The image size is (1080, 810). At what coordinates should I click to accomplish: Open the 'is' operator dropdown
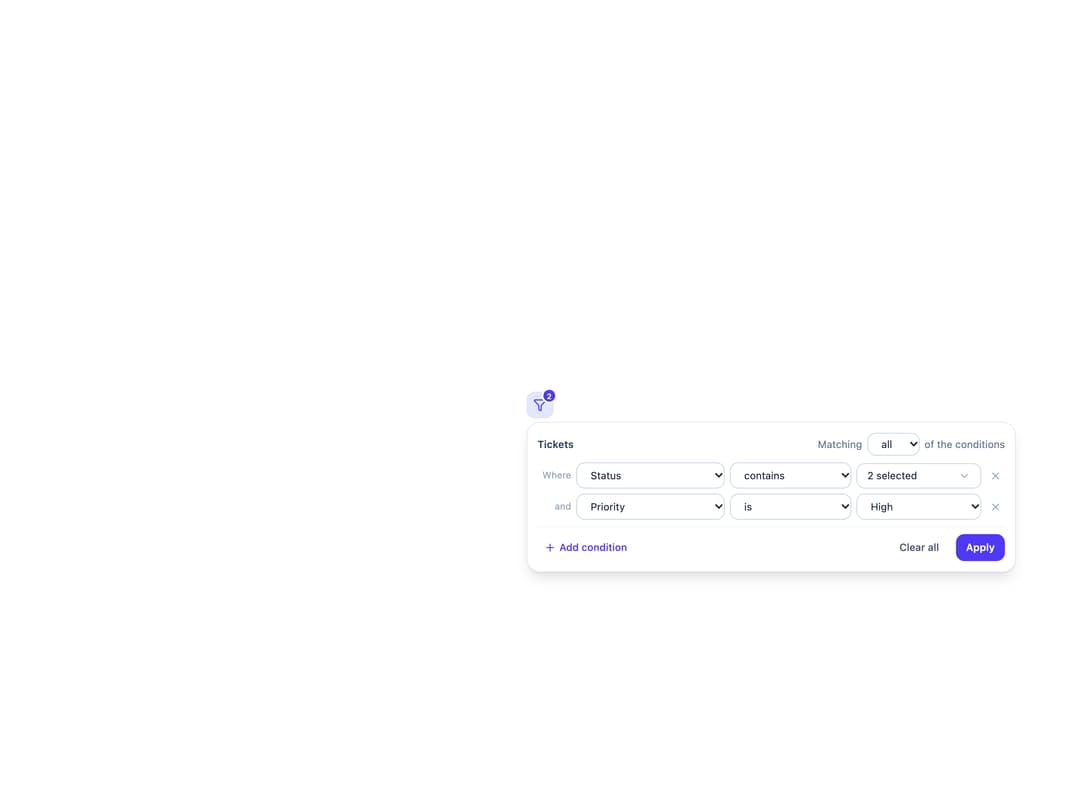click(790, 506)
